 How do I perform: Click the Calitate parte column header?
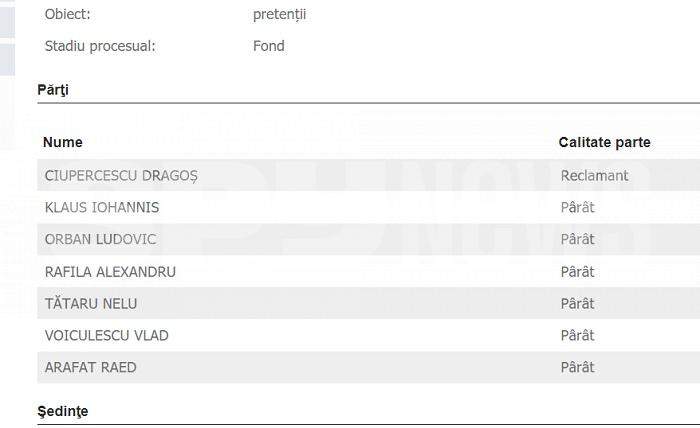[604, 142]
